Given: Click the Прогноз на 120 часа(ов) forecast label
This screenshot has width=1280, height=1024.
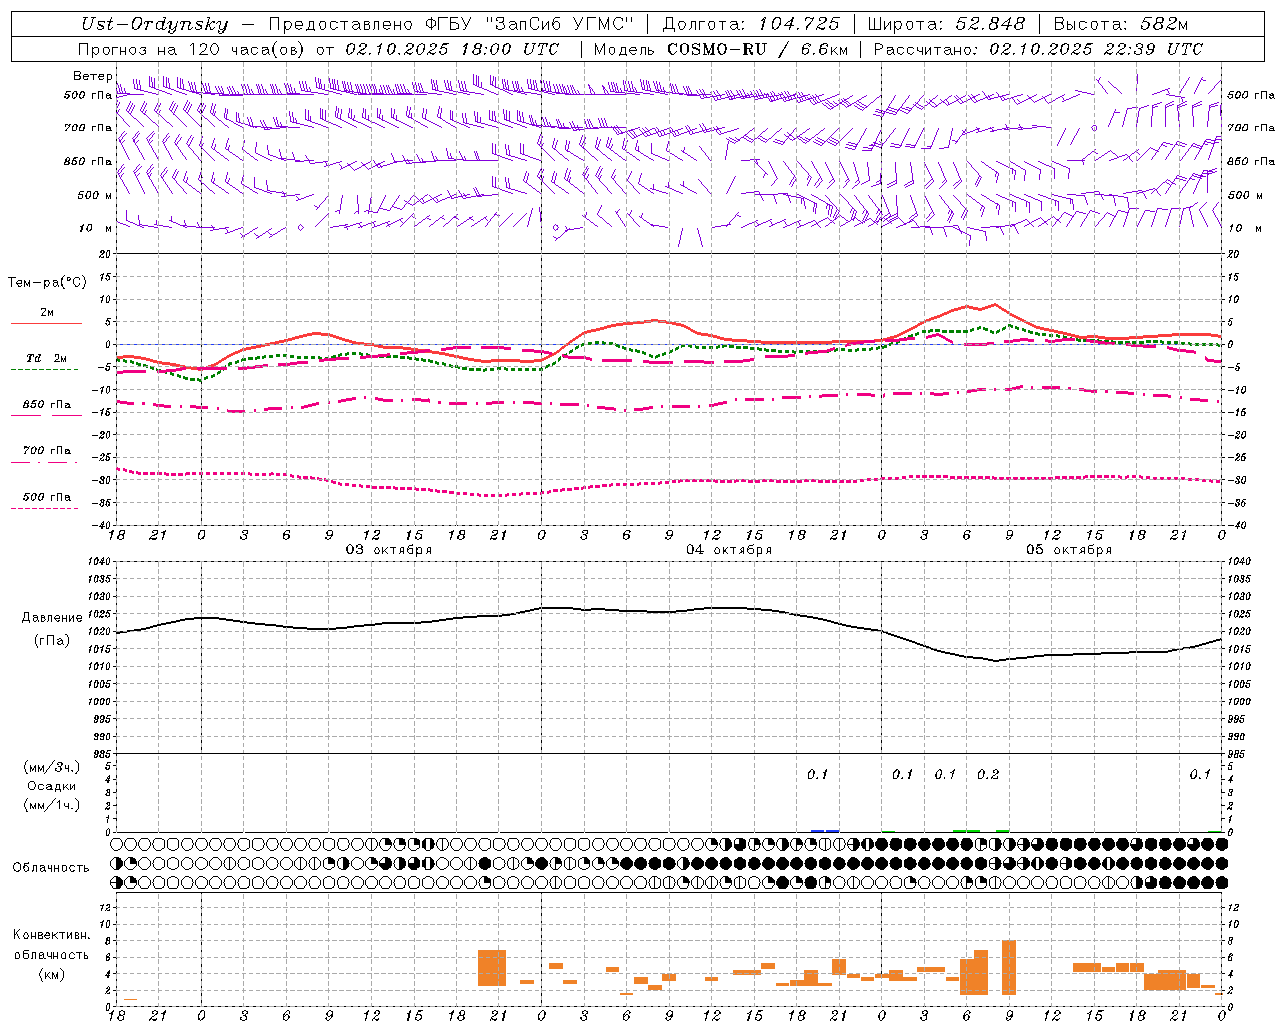Looking at the screenshot, I should coord(193,49).
